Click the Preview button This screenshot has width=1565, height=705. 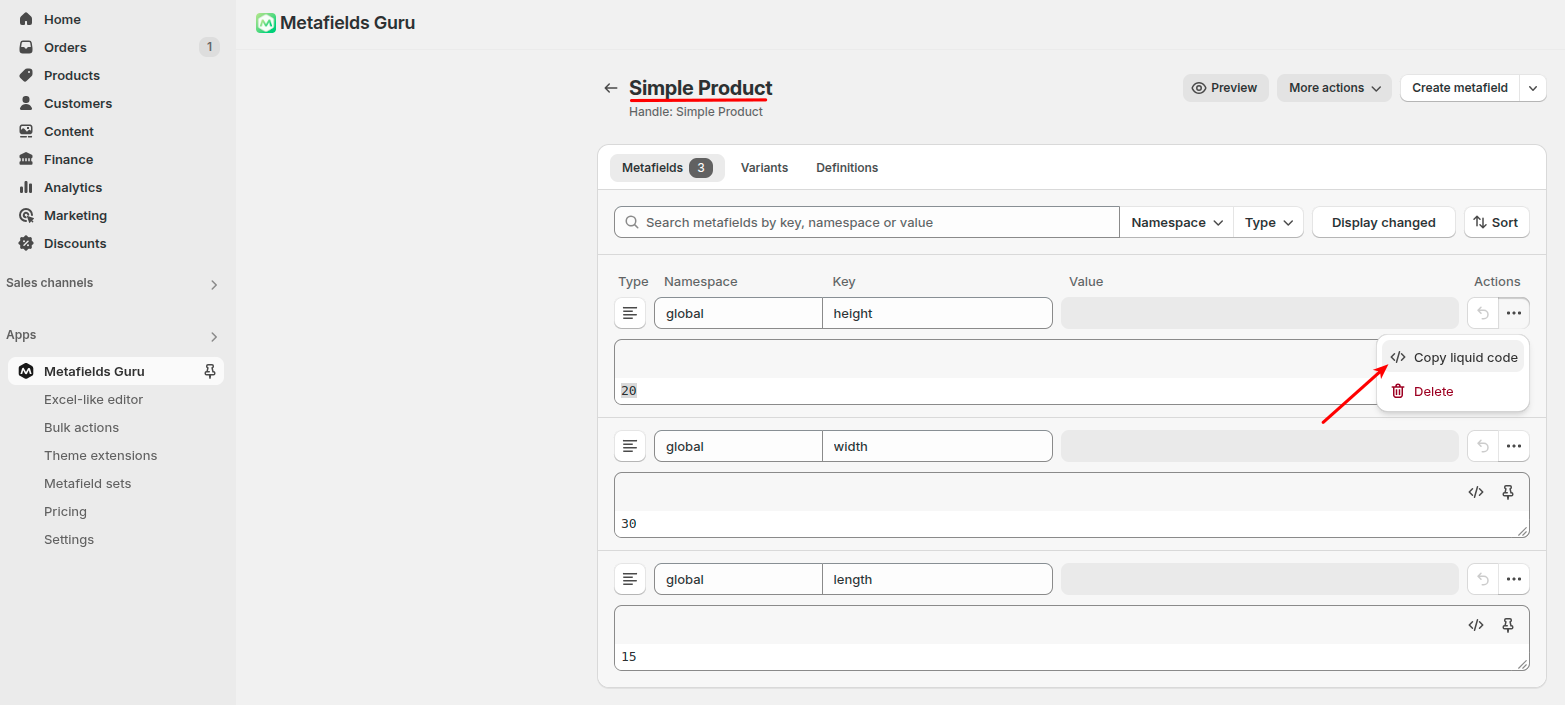[1226, 88]
